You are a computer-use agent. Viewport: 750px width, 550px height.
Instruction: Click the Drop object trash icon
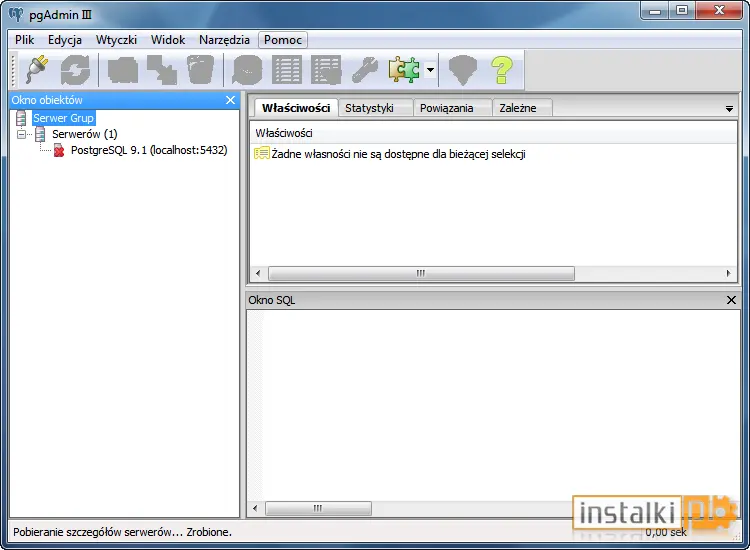200,70
